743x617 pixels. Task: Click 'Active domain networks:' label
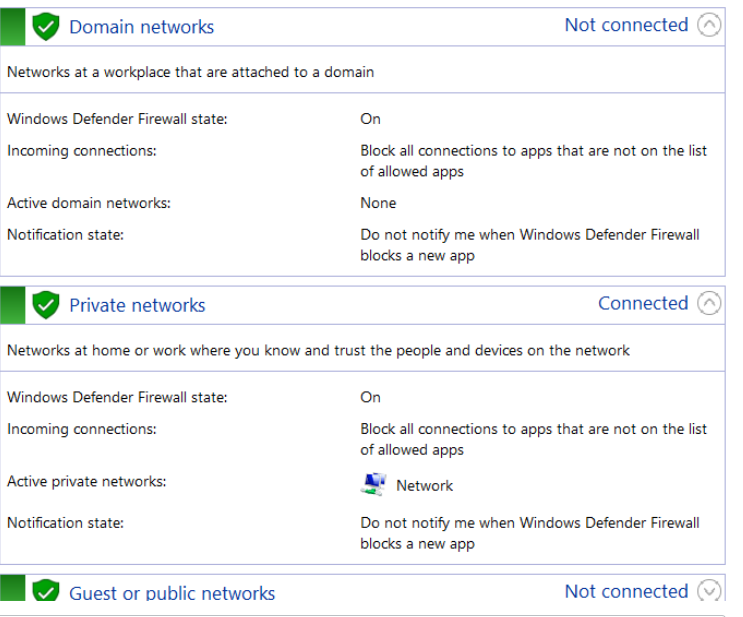click(89, 203)
